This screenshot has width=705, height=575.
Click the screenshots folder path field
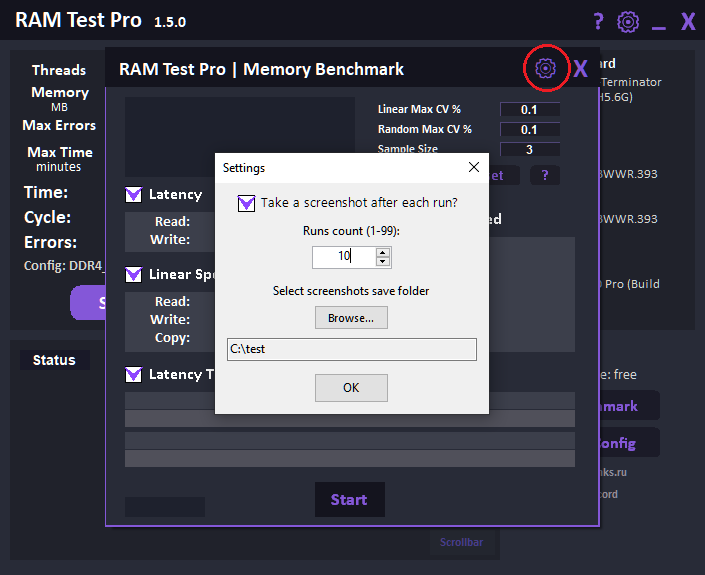point(351,349)
